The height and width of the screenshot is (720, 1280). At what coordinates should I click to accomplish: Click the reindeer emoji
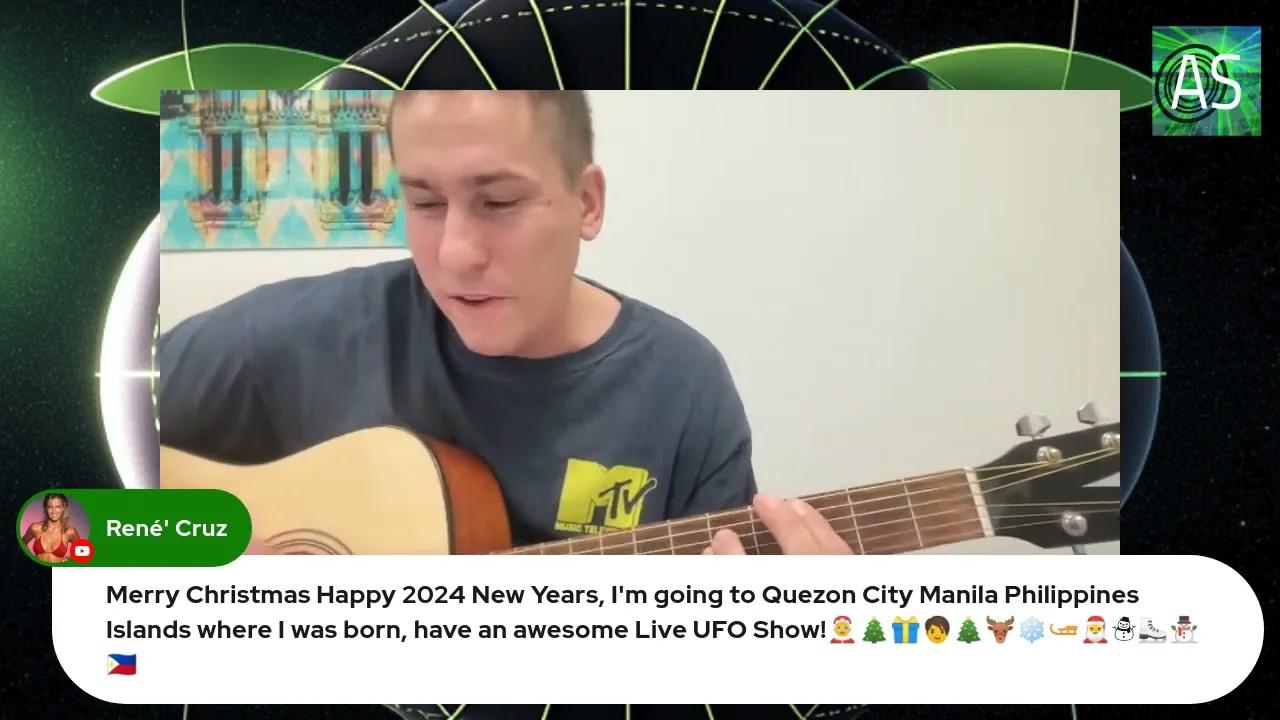(x=999, y=631)
